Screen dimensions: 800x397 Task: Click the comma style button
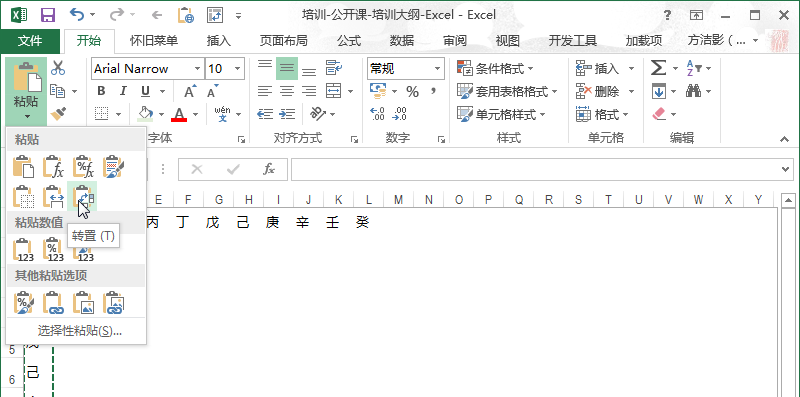coord(434,91)
